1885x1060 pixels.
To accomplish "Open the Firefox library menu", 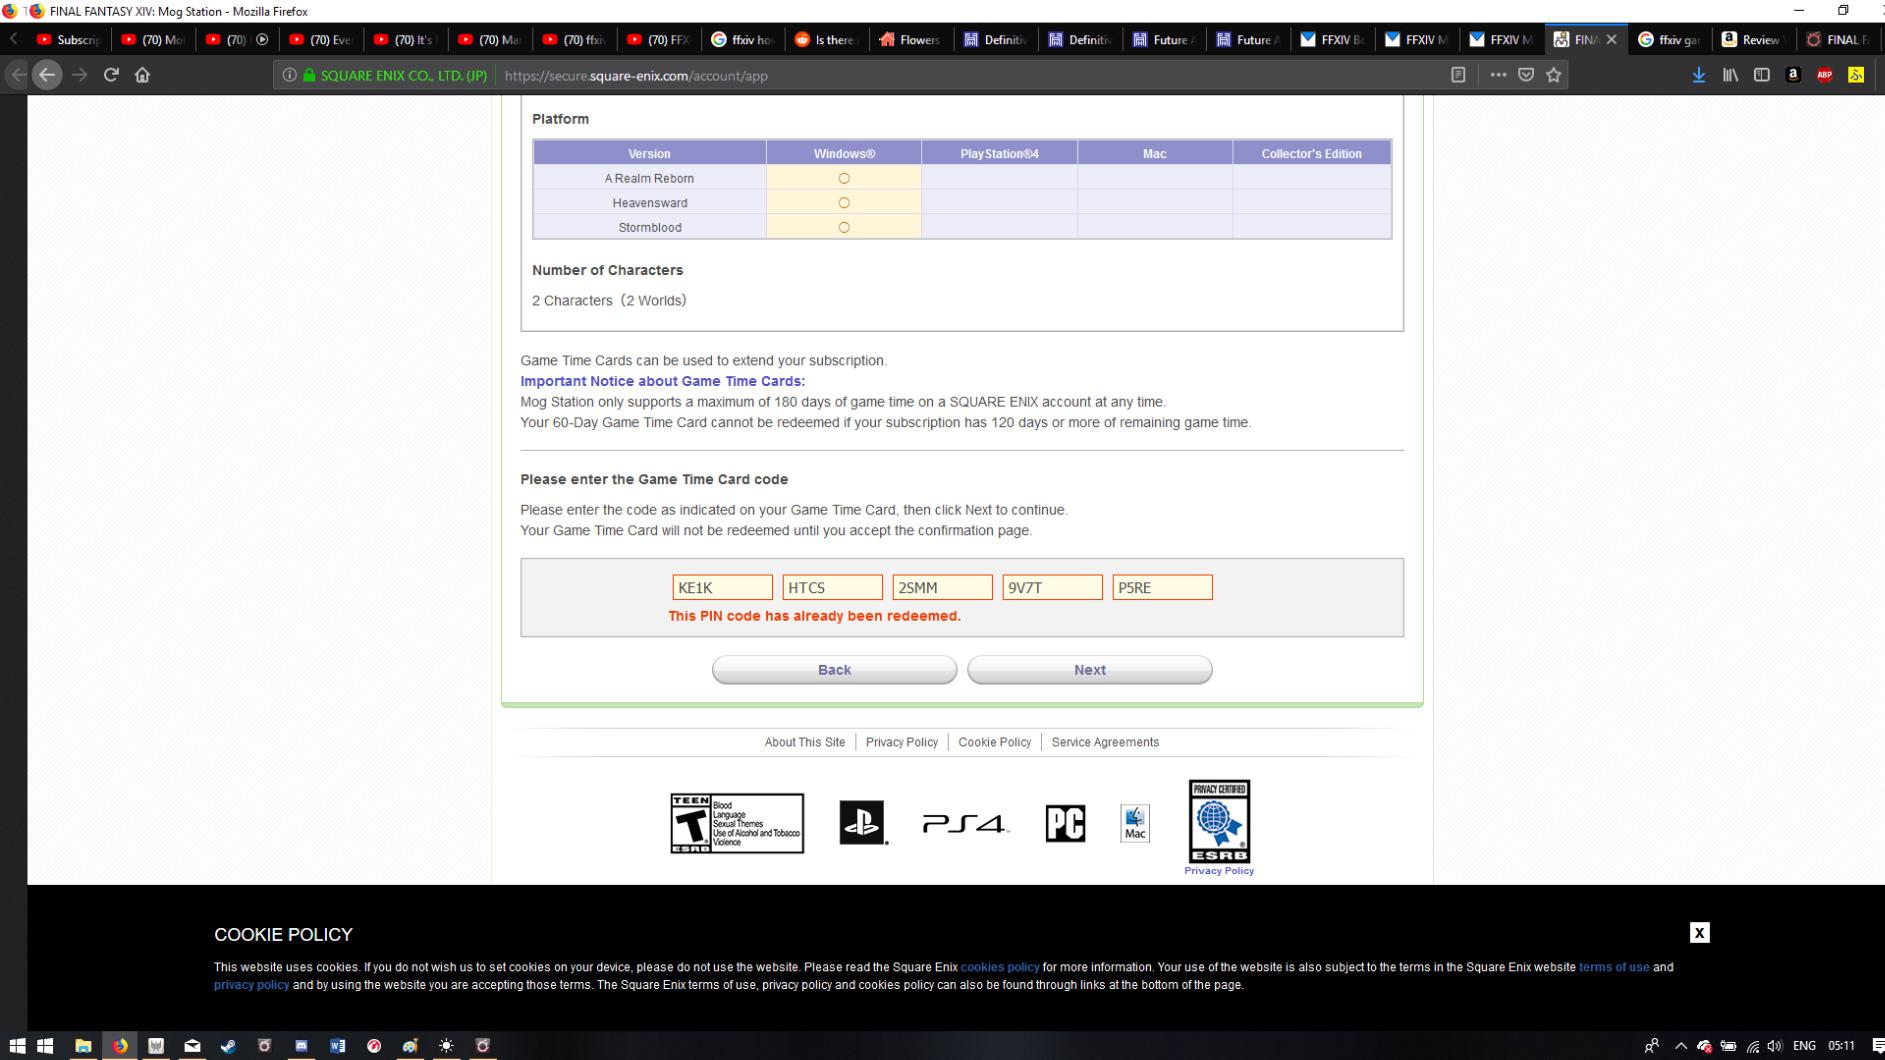I will coord(1730,75).
